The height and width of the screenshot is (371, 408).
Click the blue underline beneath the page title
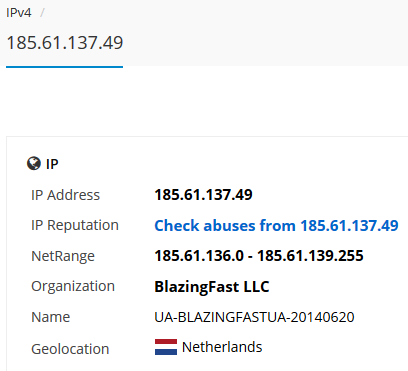[65, 67]
